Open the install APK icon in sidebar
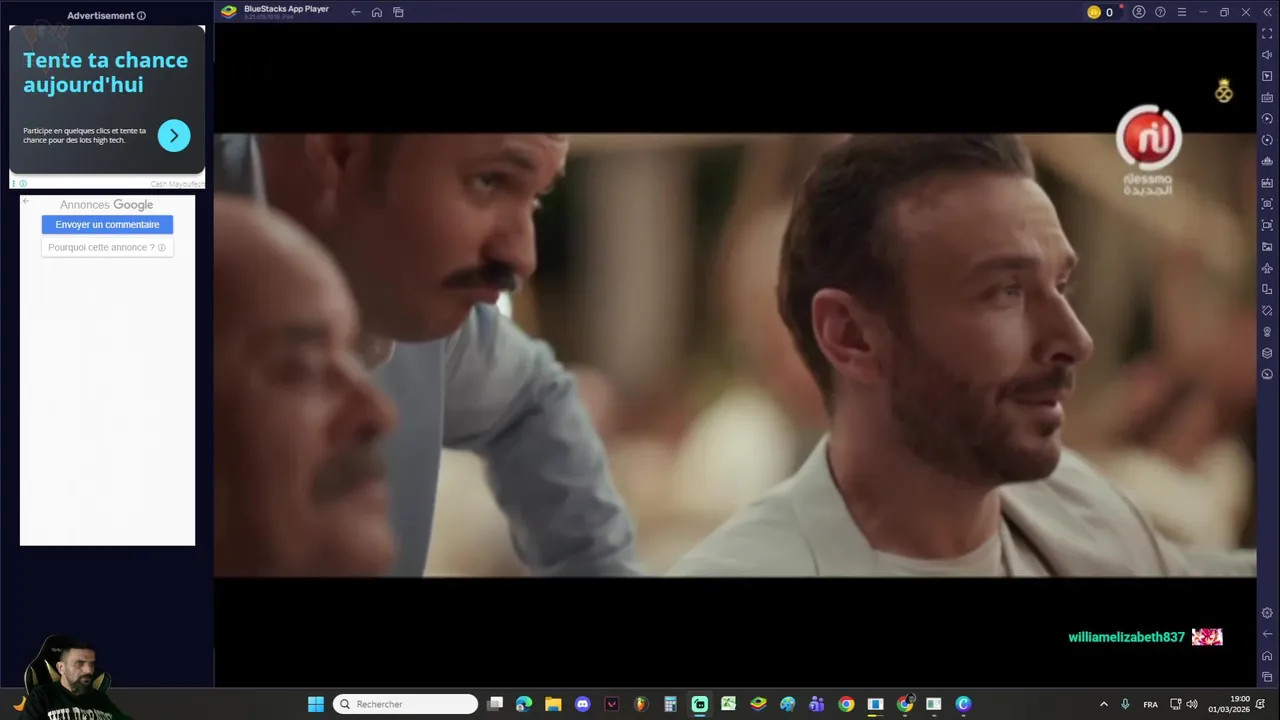This screenshot has height=720, width=1280. tap(1267, 183)
